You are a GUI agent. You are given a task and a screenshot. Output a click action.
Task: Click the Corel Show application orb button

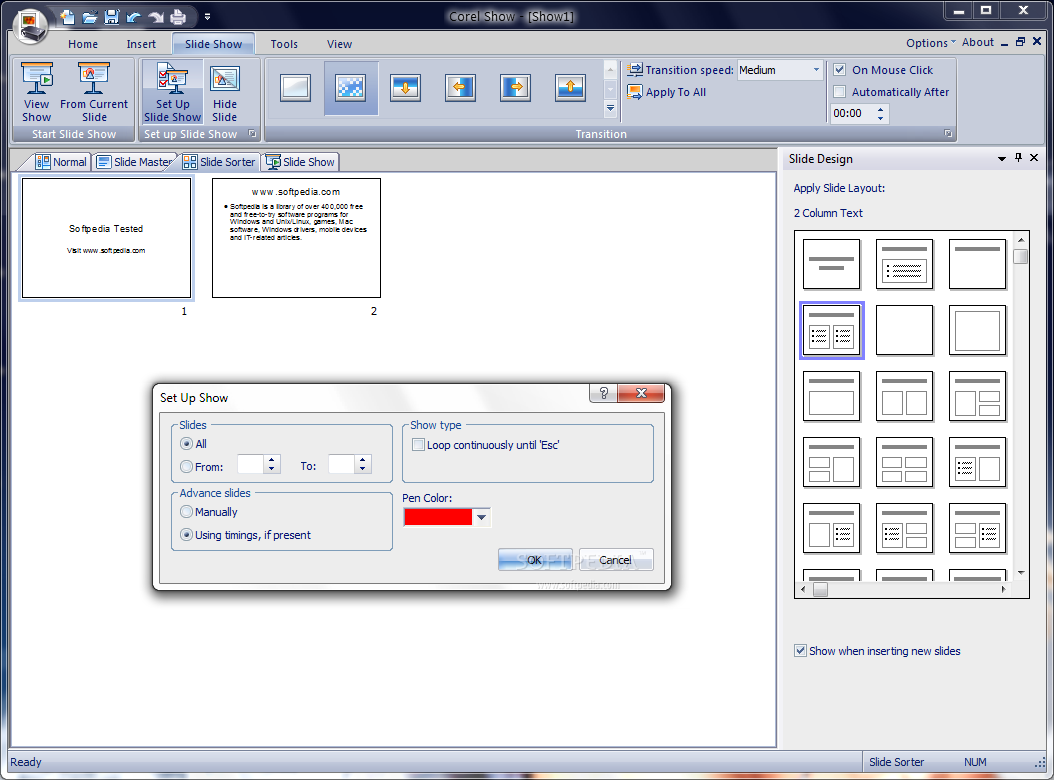(30, 25)
